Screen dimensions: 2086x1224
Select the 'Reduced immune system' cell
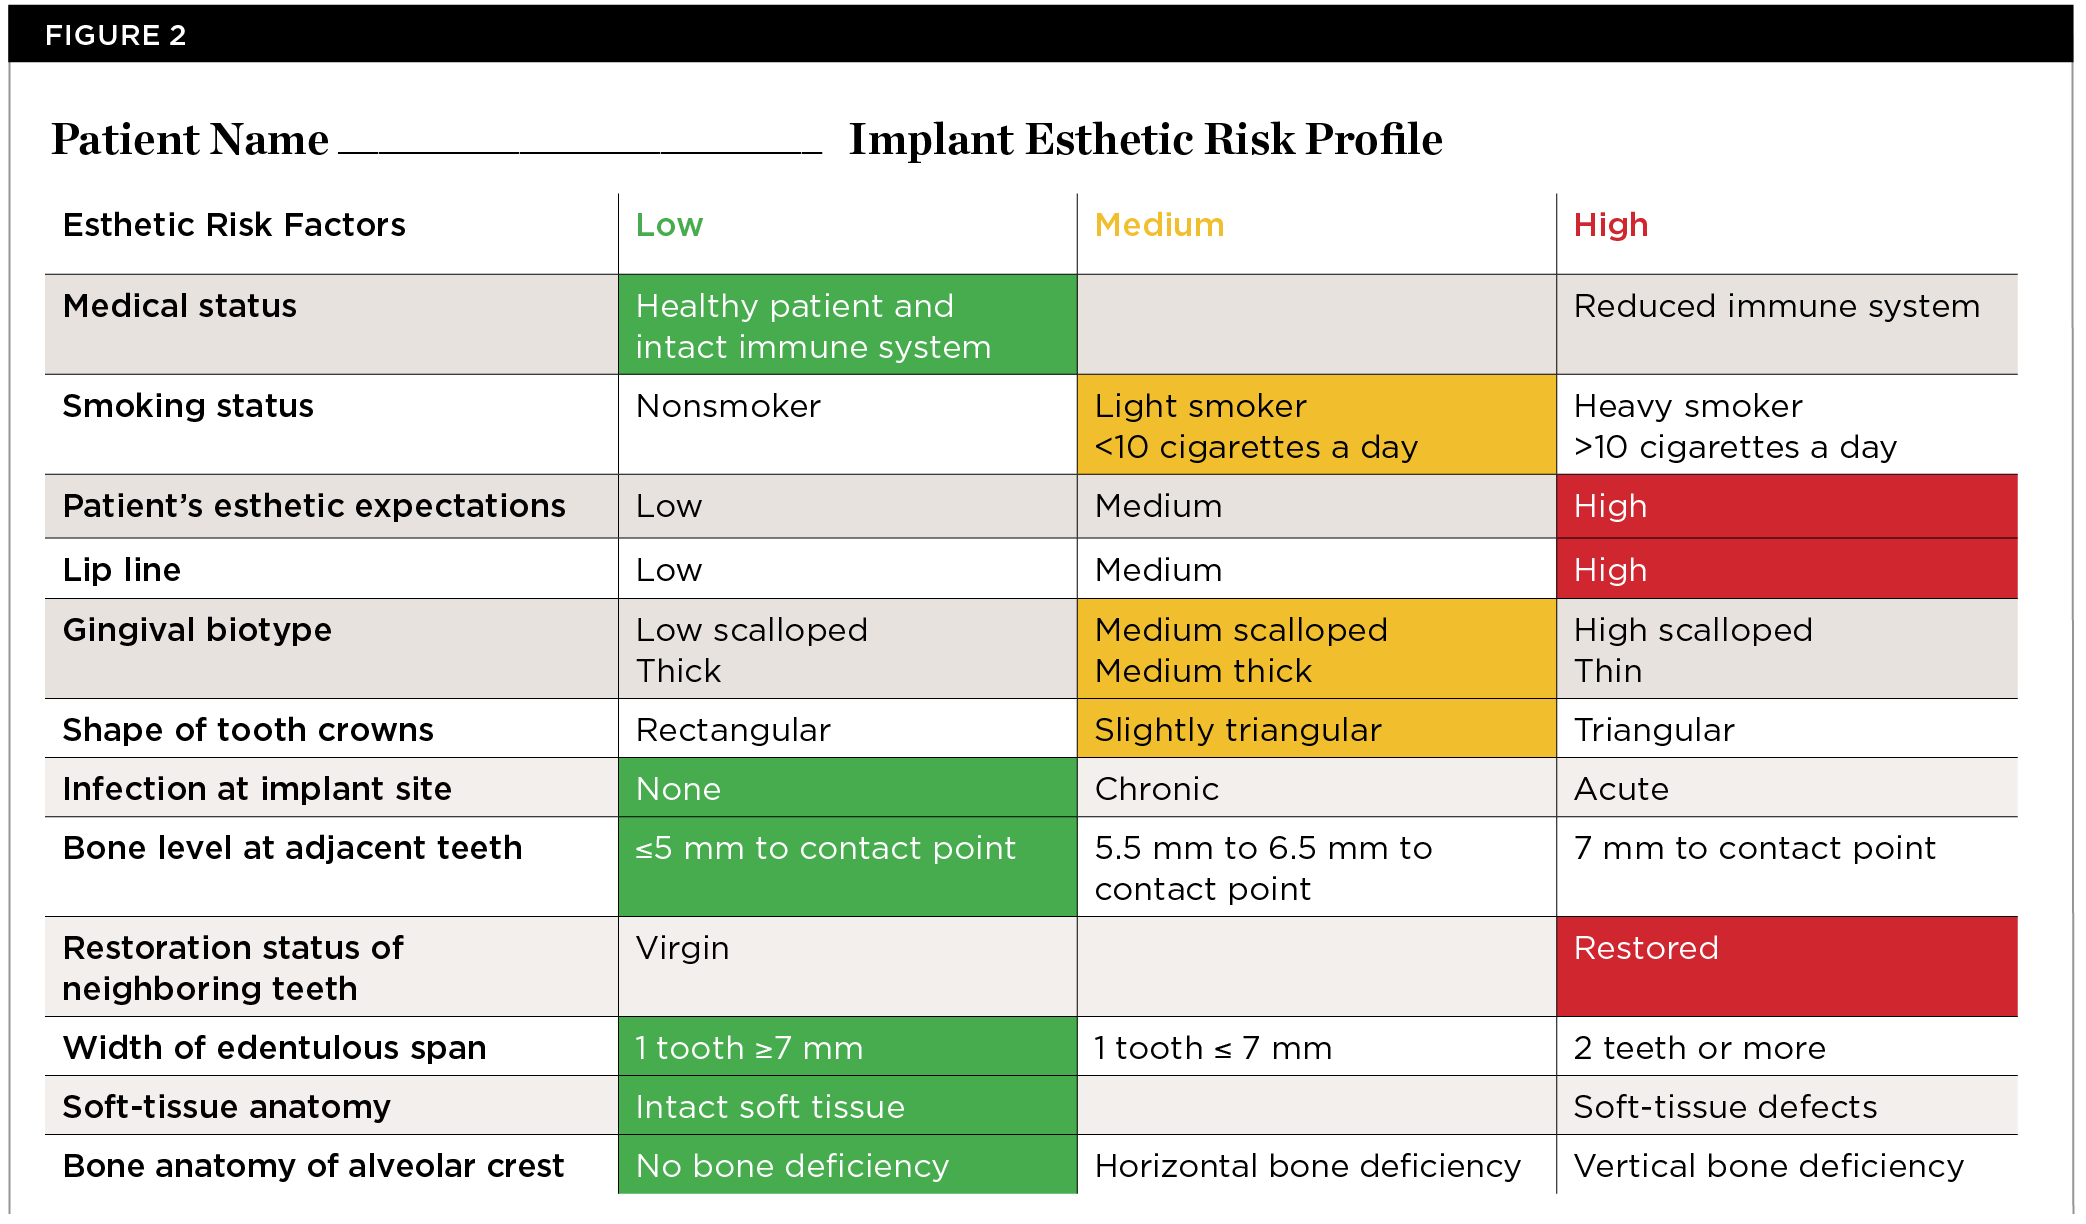[x=1776, y=306]
